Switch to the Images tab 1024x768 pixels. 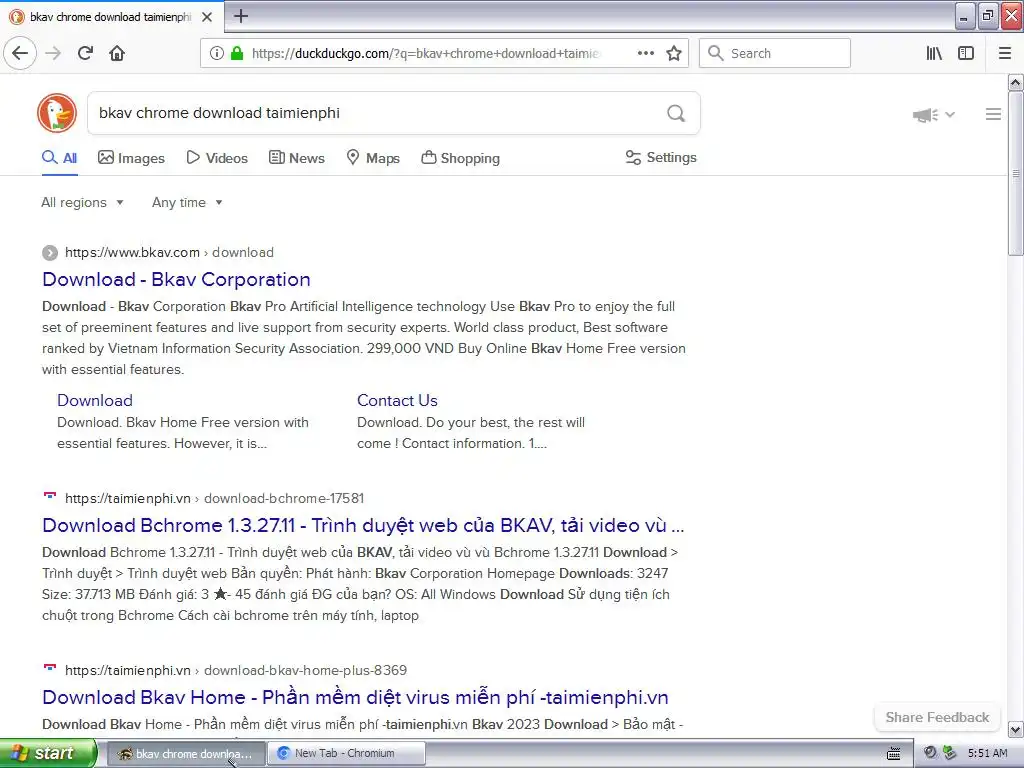tap(131, 158)
